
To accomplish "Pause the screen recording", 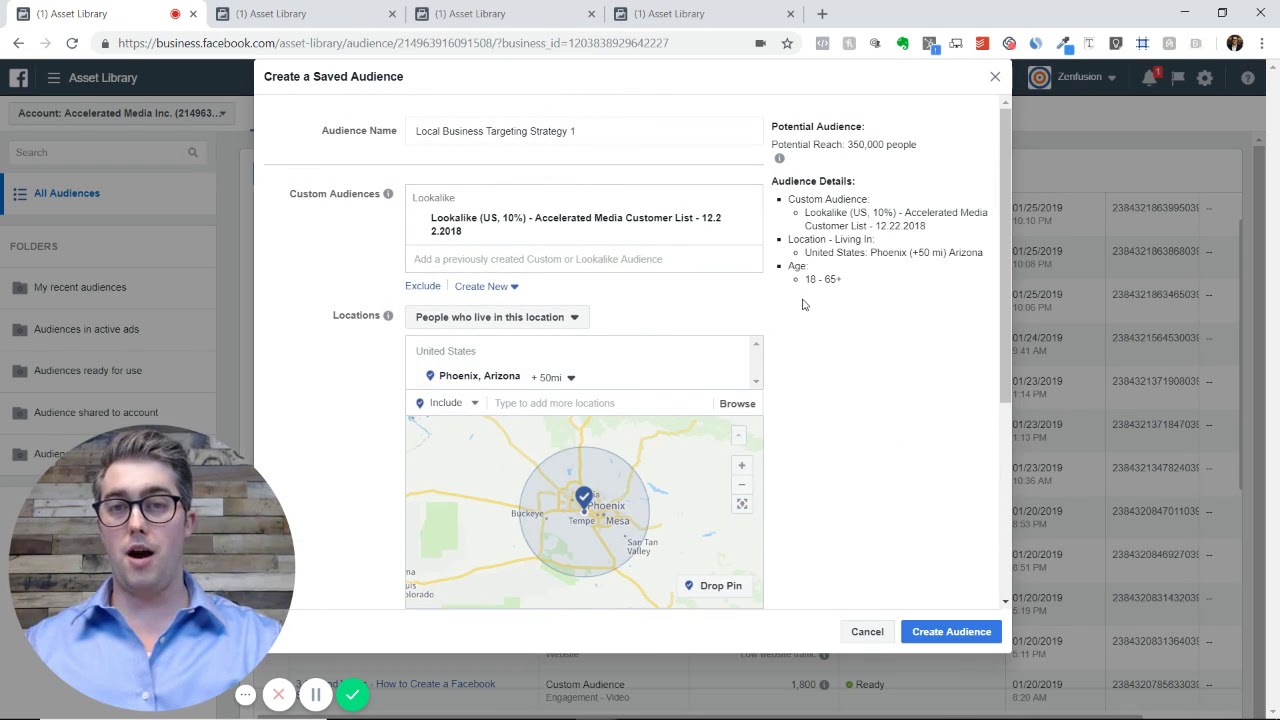I will [x=315, y=695].
